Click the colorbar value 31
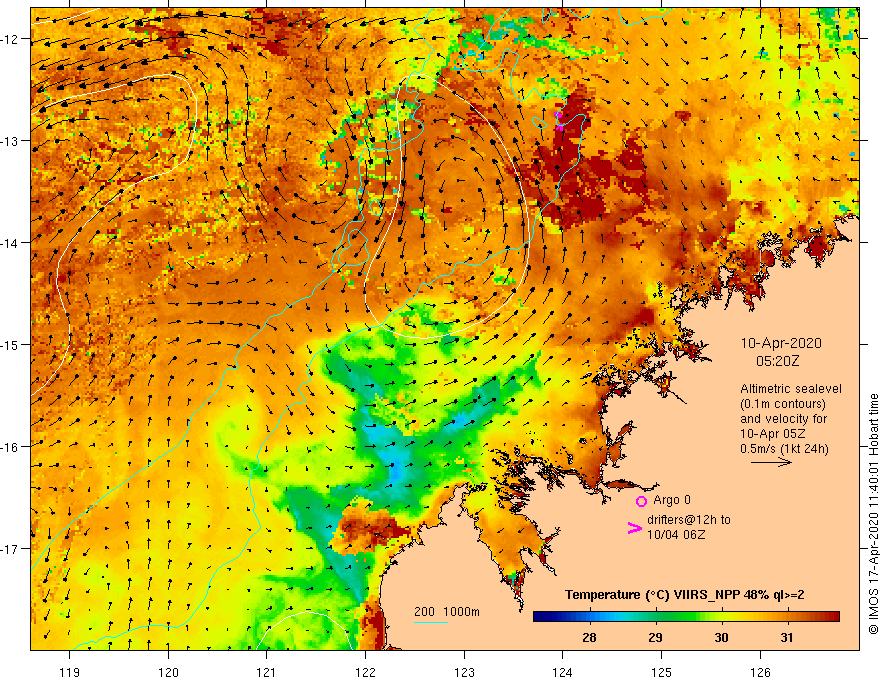This screenshot has height=680, width=880. pos(787,637)
